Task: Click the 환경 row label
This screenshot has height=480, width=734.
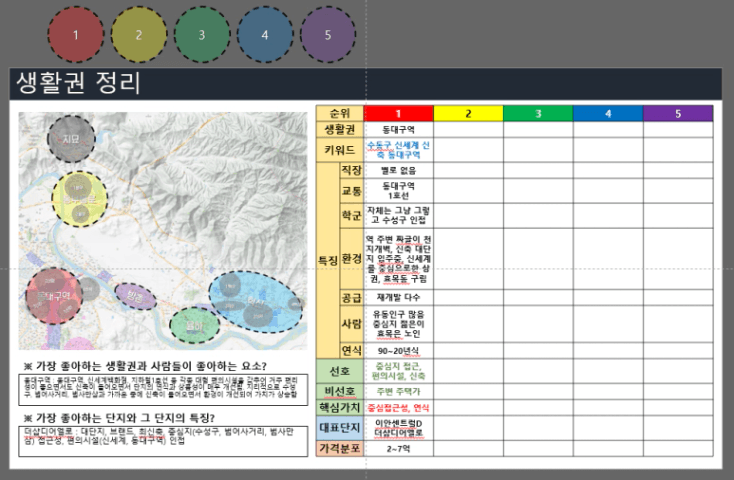Action: [352, 259]
